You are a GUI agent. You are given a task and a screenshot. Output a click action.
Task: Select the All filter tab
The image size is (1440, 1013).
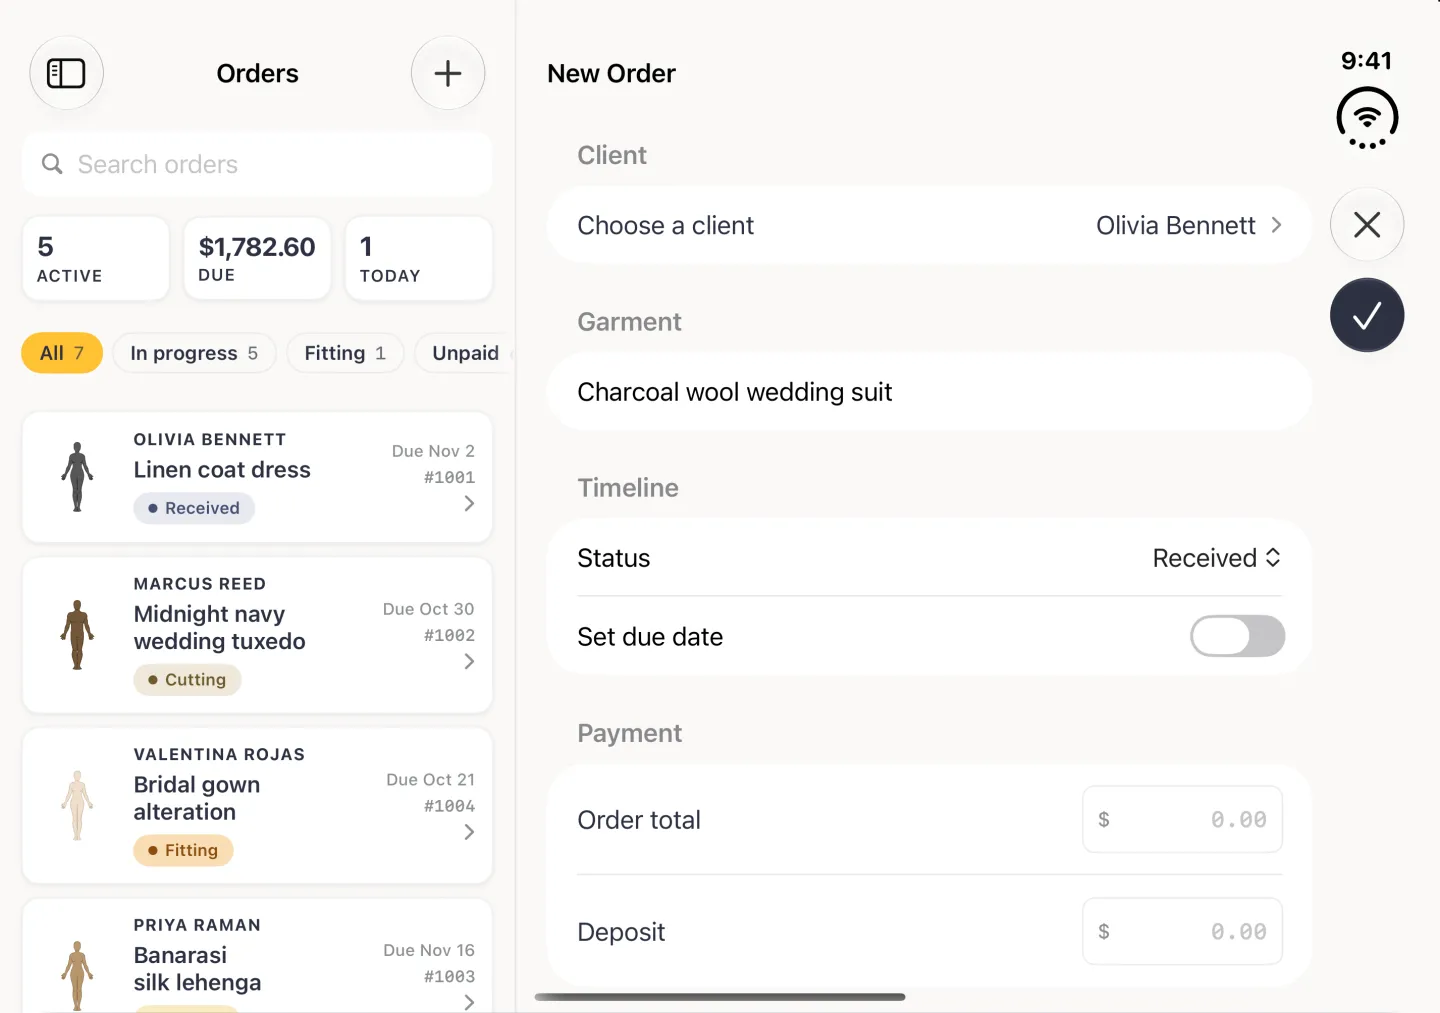62,353
